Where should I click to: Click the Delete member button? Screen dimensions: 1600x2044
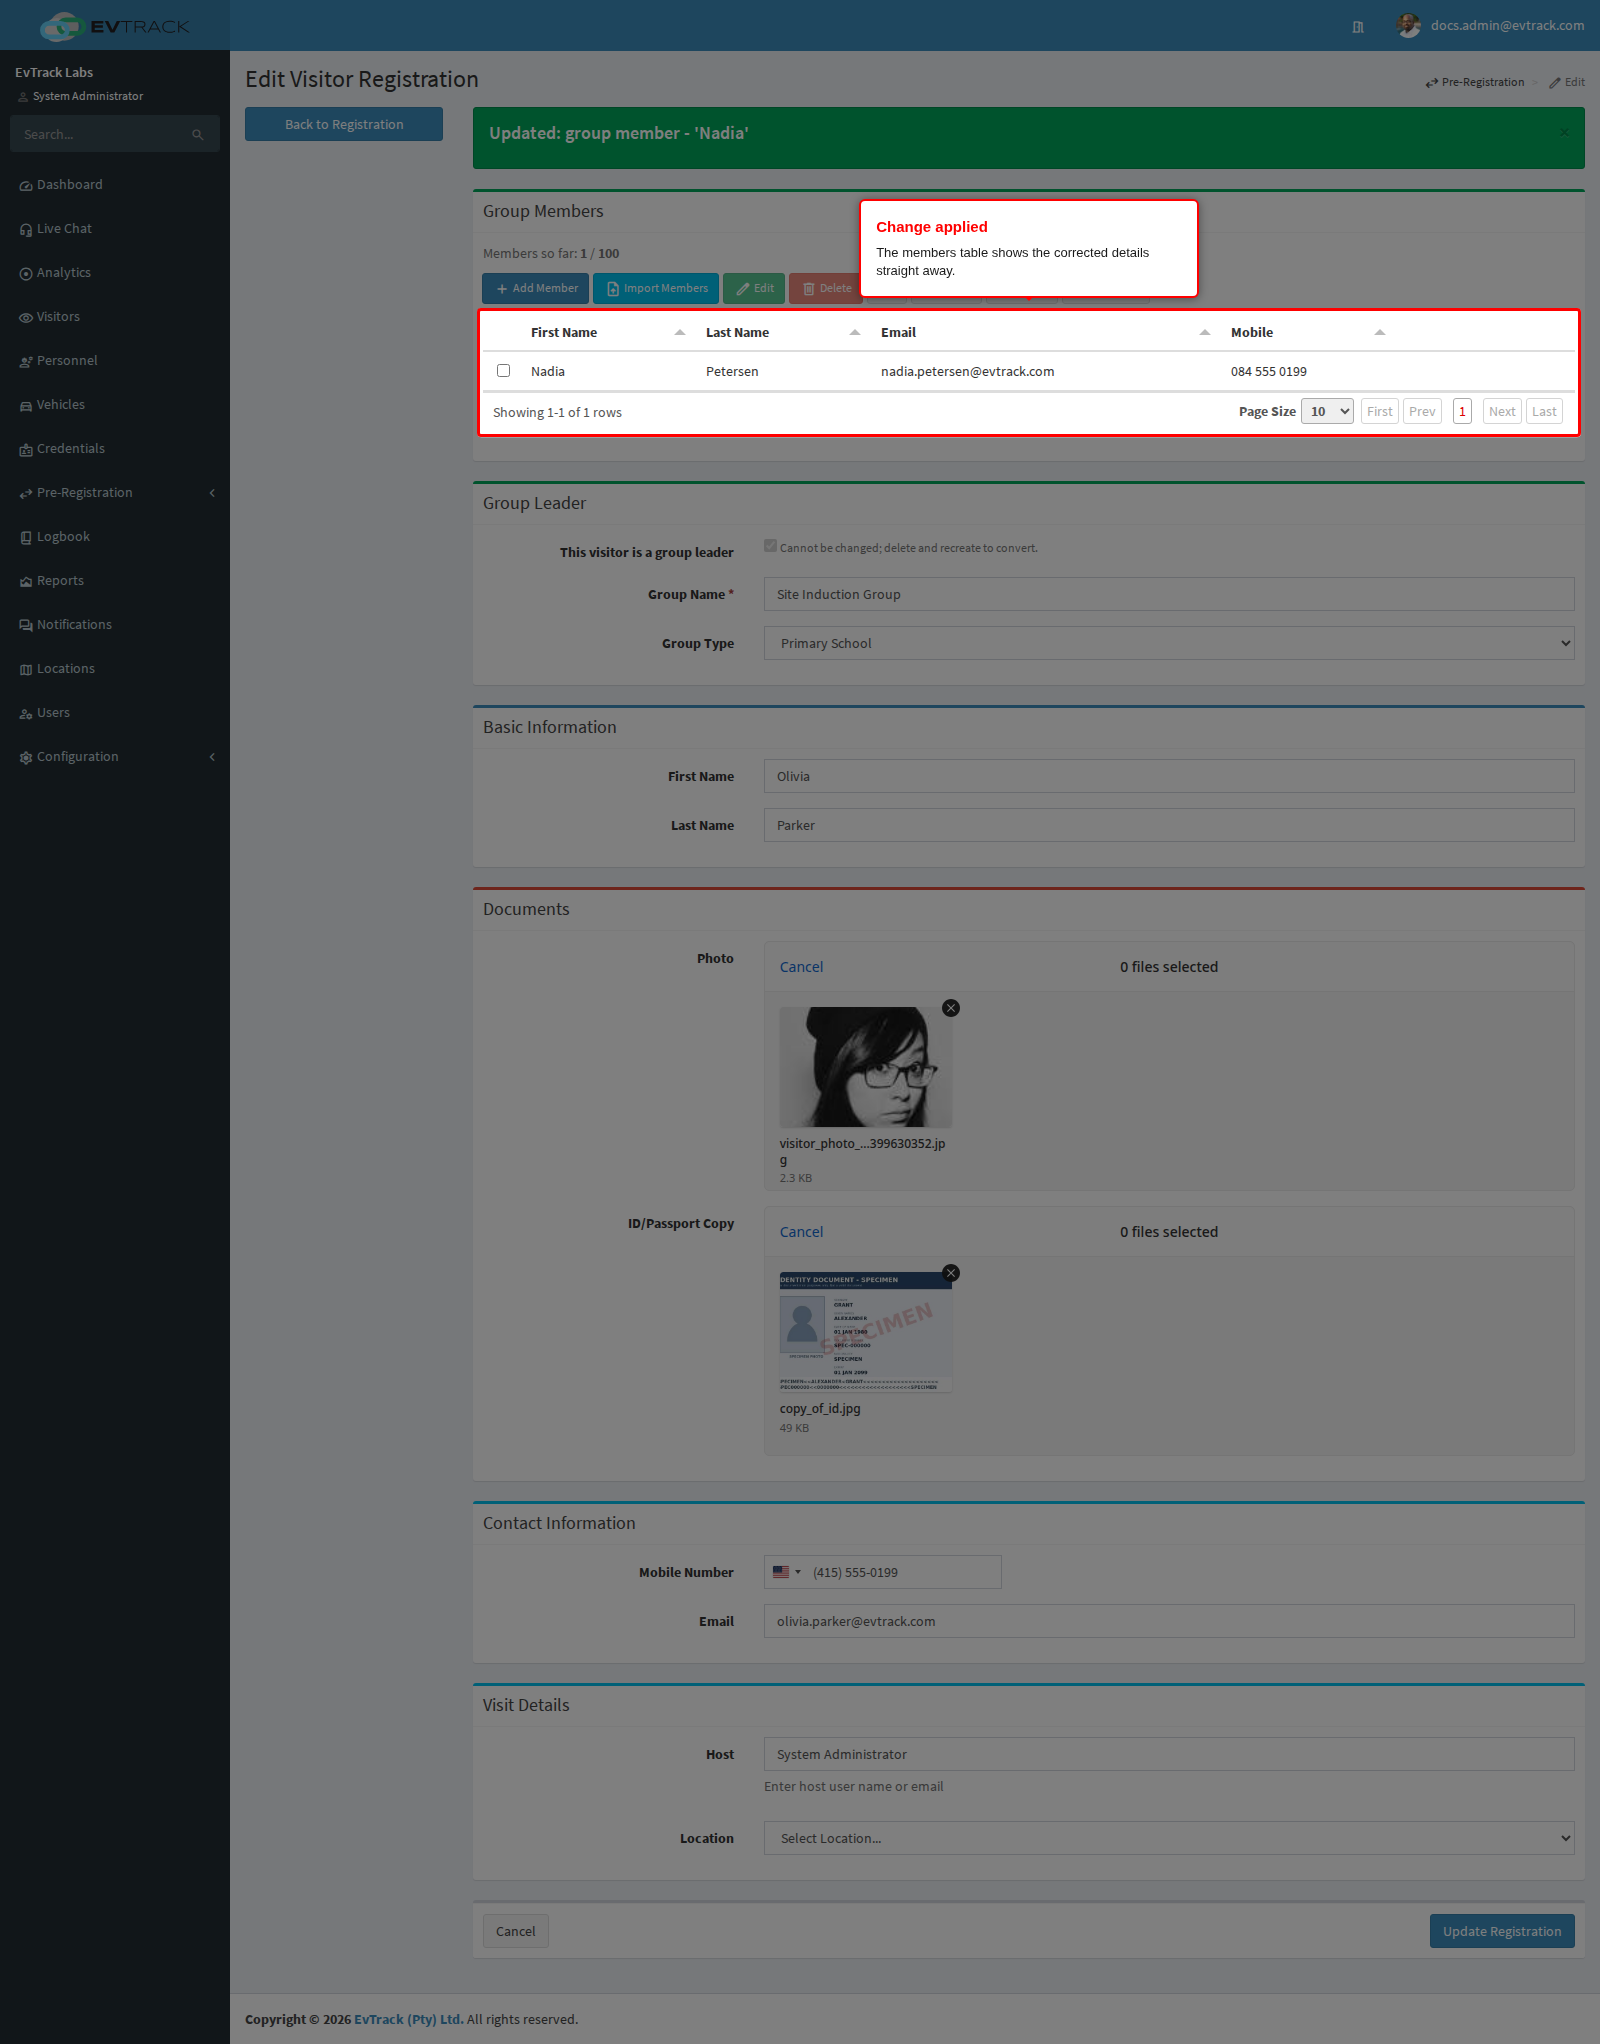click(x=826, y=288)
